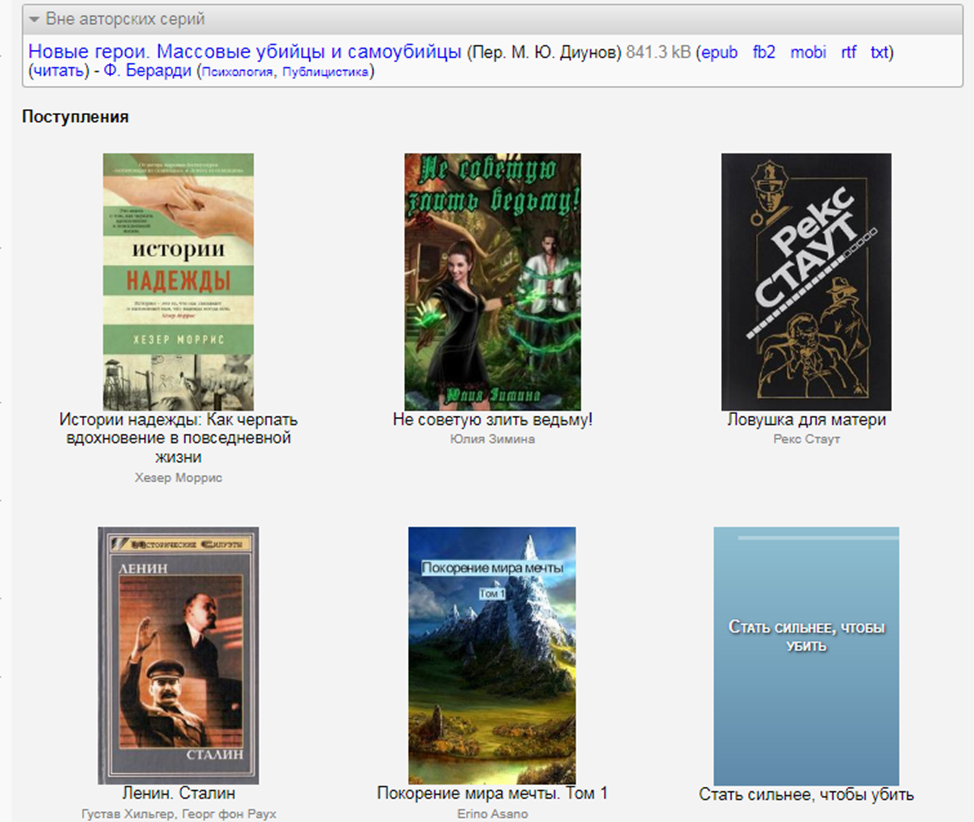Click author name Хезер Моррис
The height and width of the screenshot is (822, 974).
tap(178, 478)
